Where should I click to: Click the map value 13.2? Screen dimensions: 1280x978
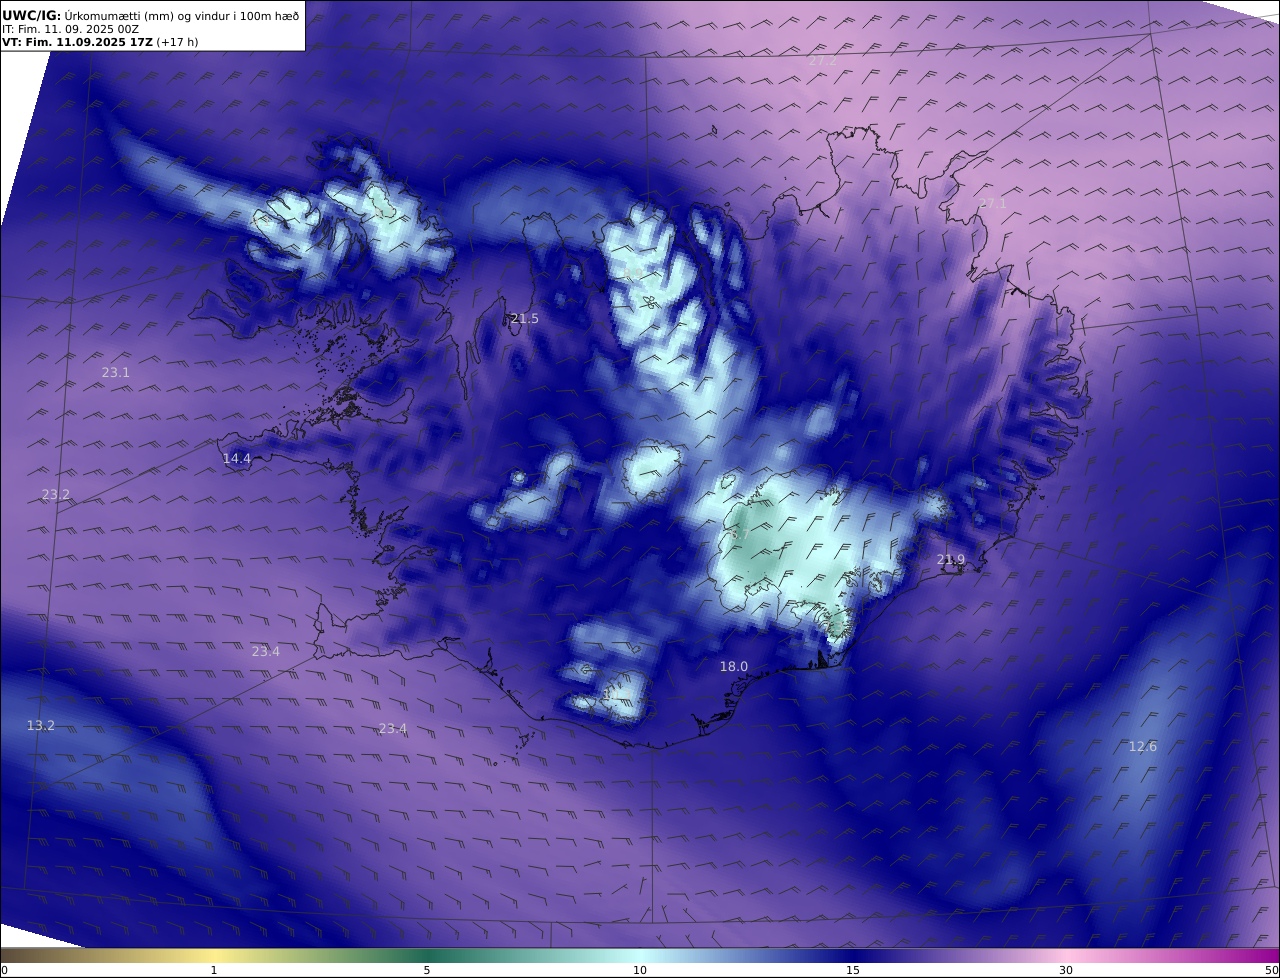click(x=41, y=726)
